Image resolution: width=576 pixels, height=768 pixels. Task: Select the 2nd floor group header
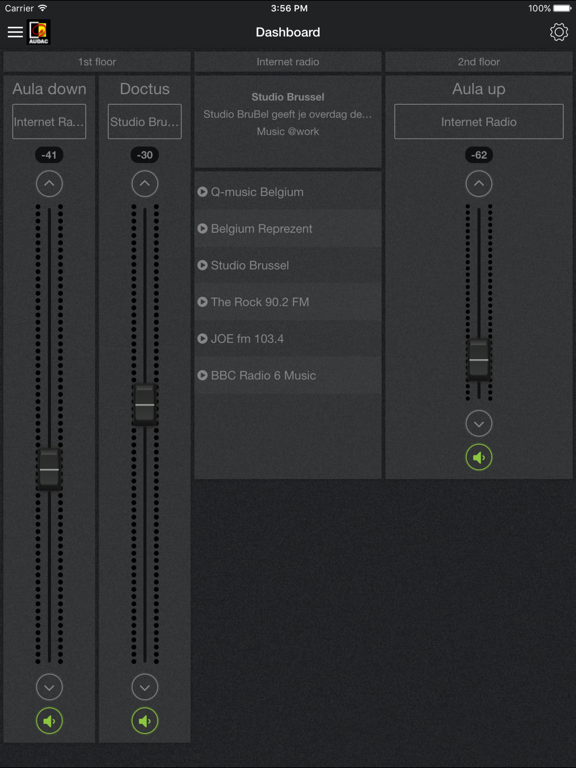(x=479, y=62)
